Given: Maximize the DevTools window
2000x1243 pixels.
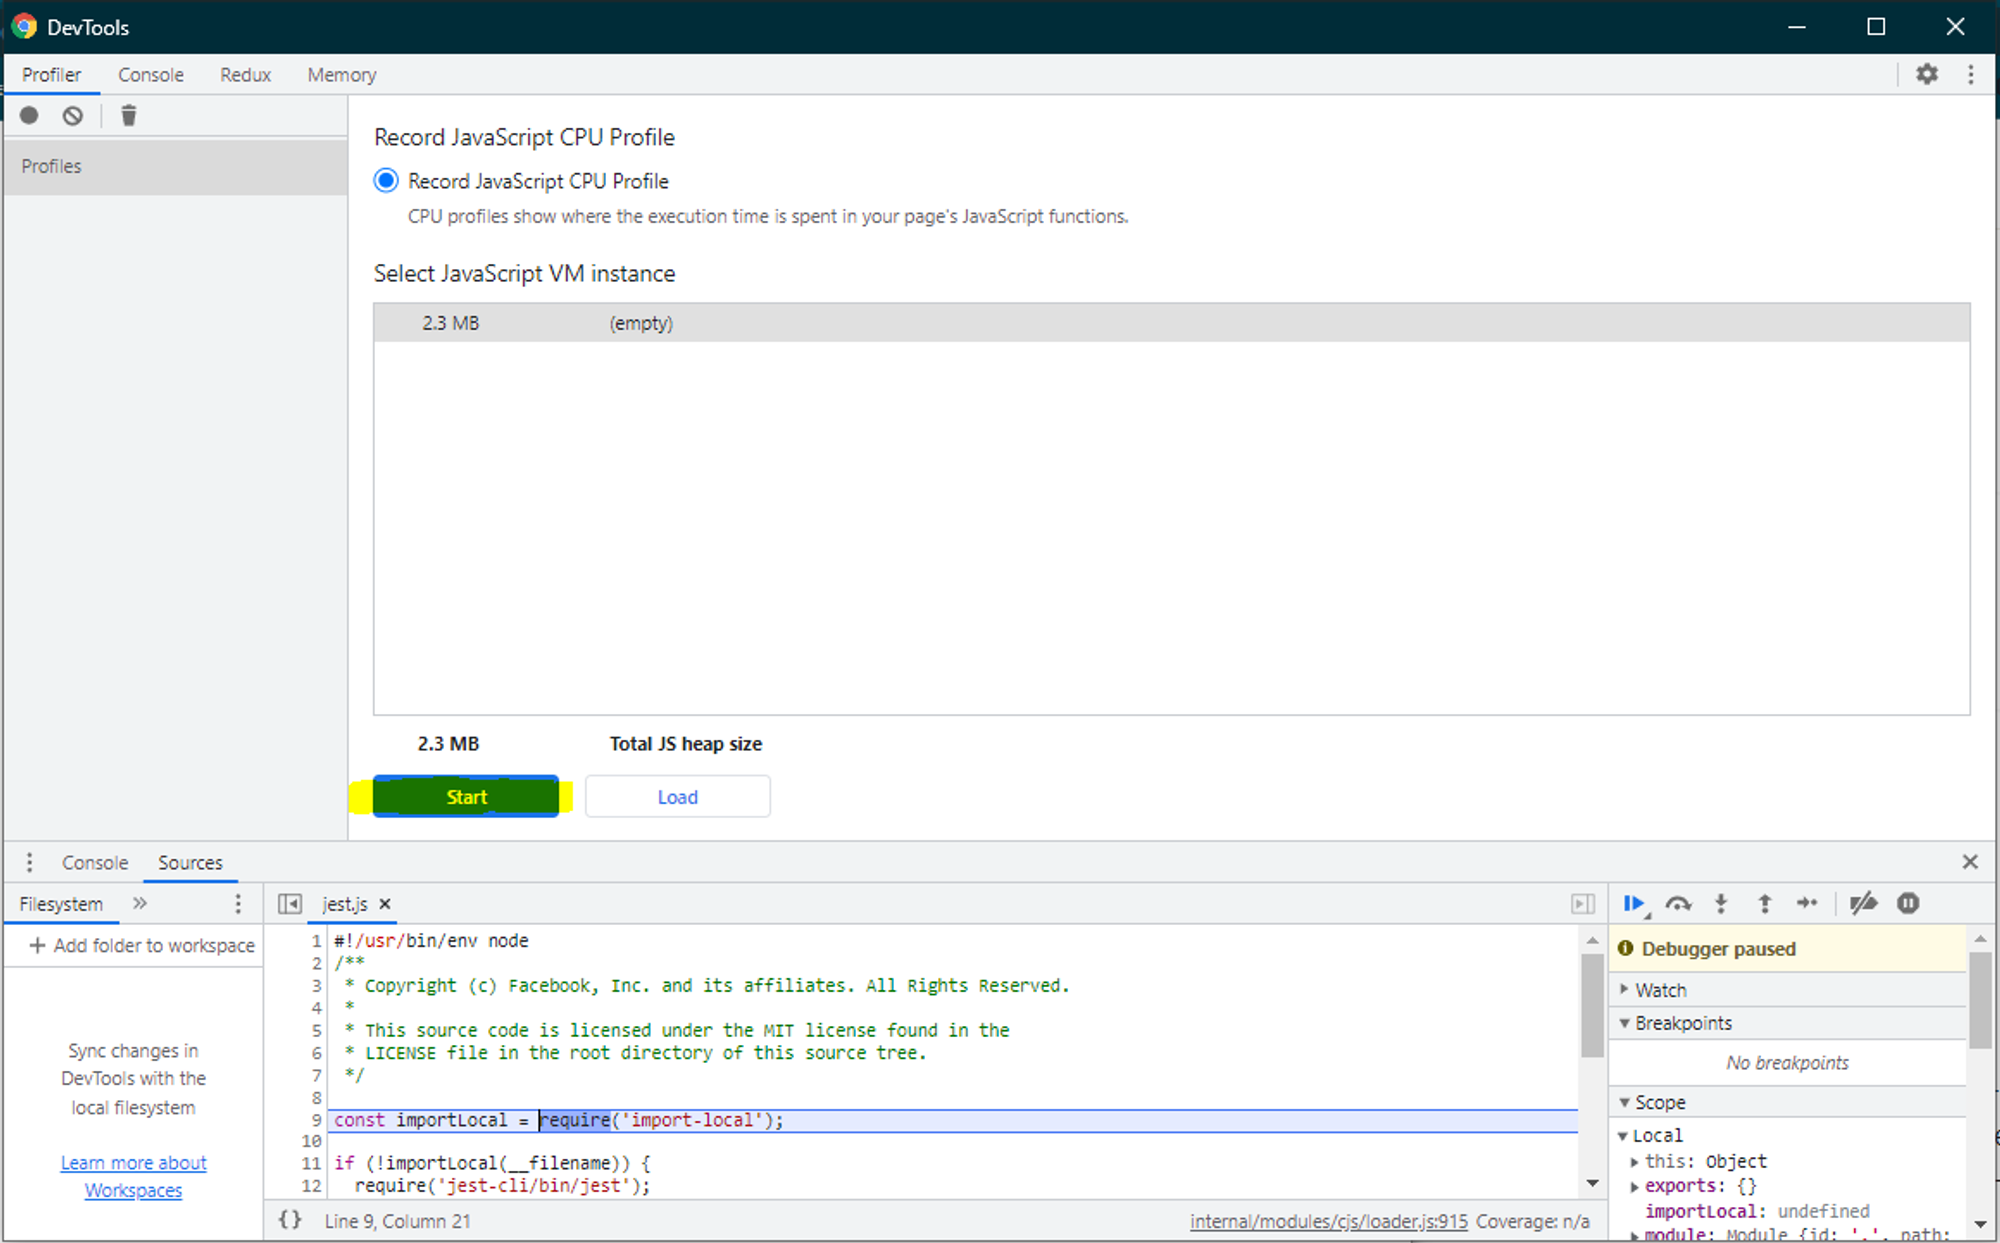Looking at the screenshot, I should 1876,27.
